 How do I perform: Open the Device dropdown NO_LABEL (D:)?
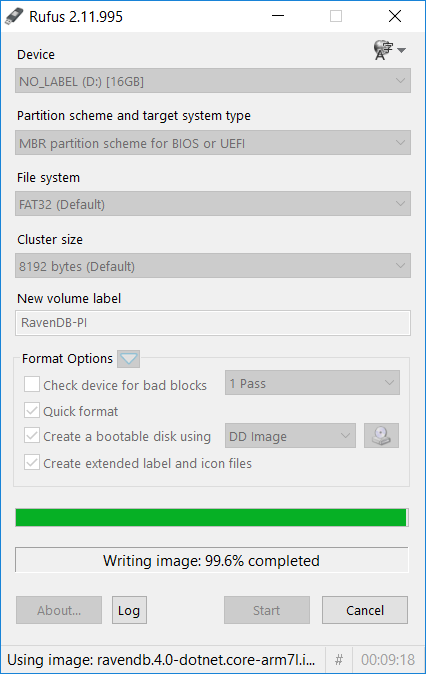(213, 81)
